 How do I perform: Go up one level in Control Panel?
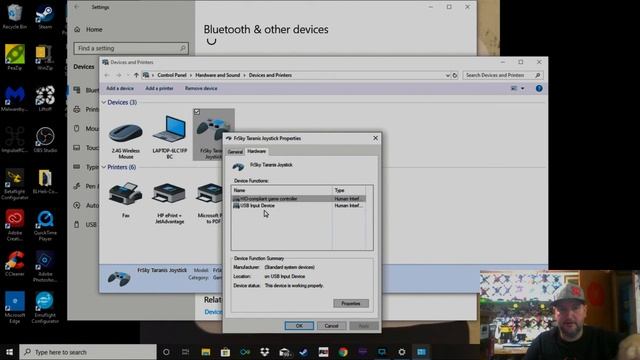click(136, 75)
